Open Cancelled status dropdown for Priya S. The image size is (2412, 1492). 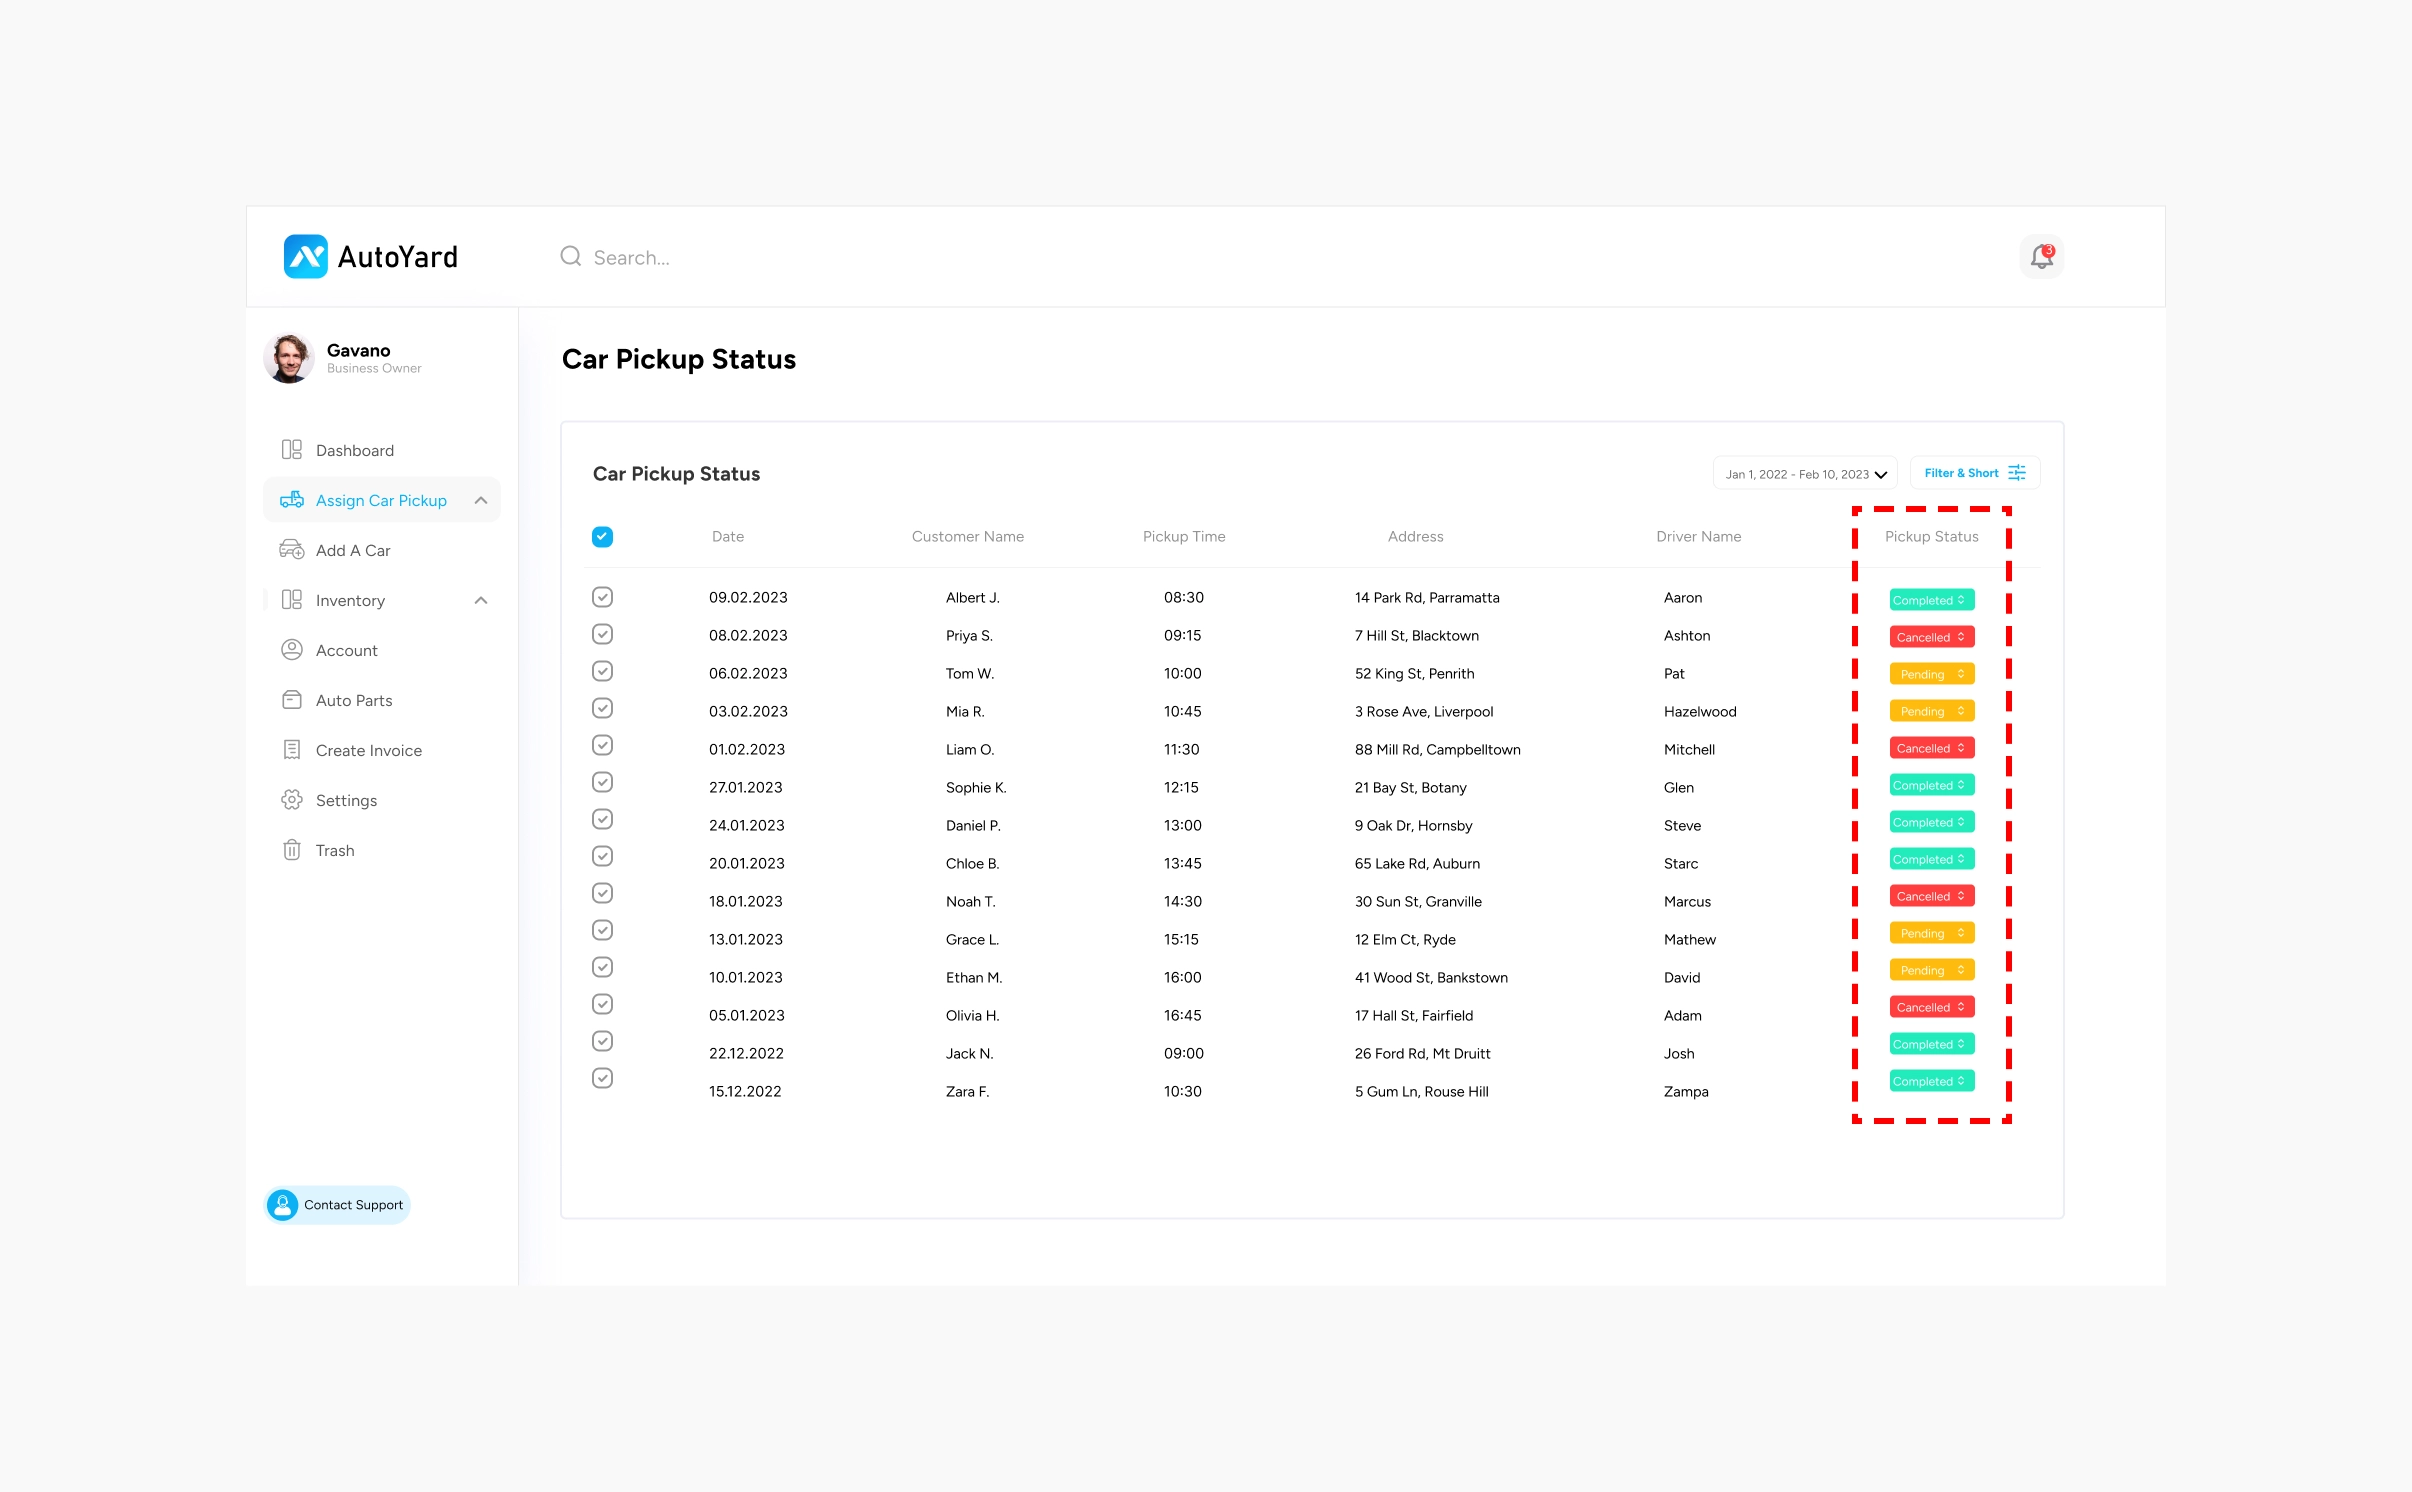[1931, 637]
